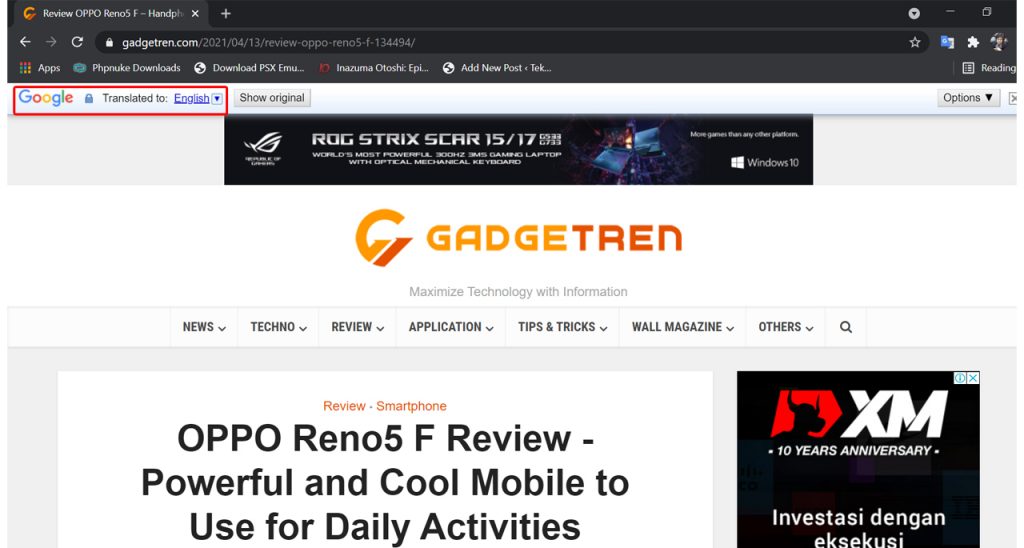Click the site search magnifier icon
Screen dimensions: 1024x548
pos(846,327)
